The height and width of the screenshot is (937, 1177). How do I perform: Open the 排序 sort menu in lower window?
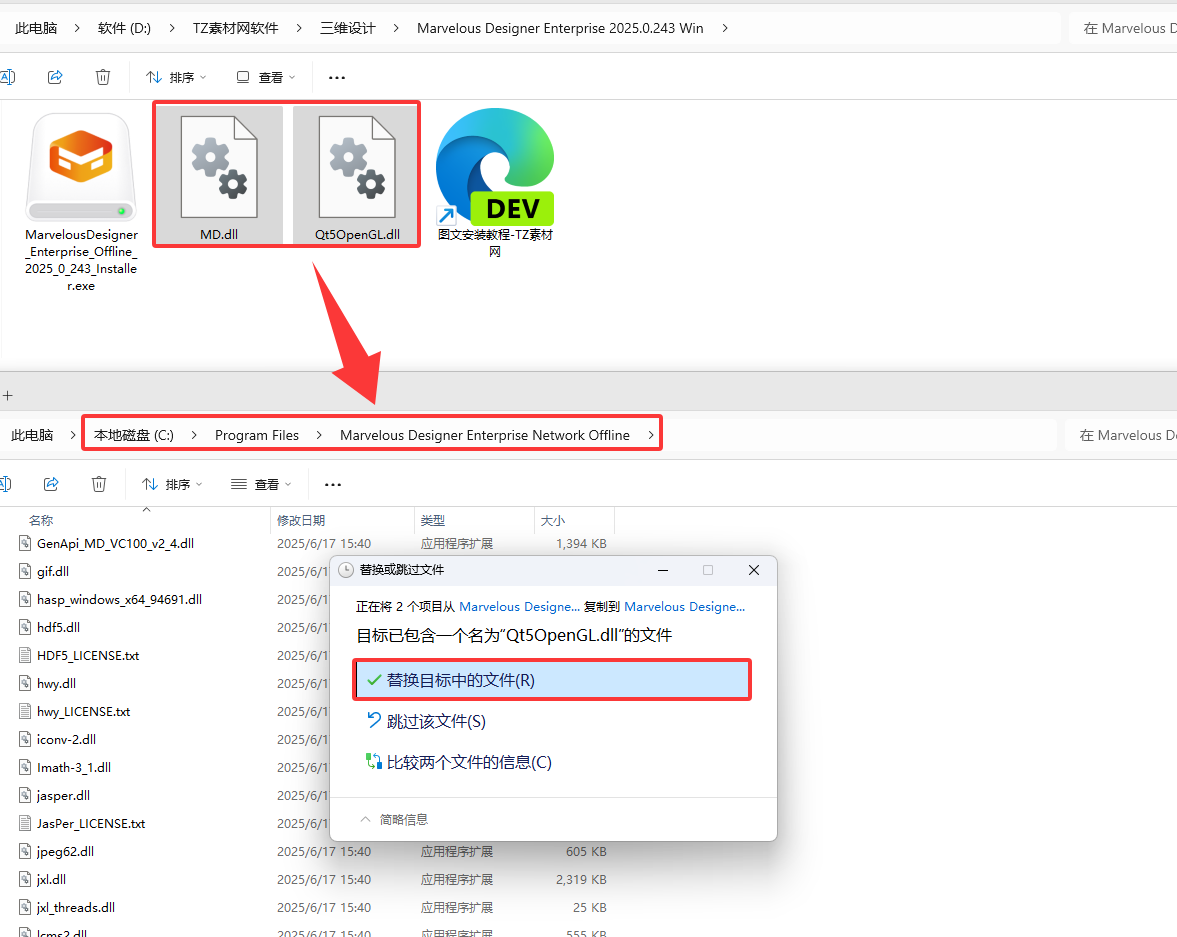click(x=173, y=484)
